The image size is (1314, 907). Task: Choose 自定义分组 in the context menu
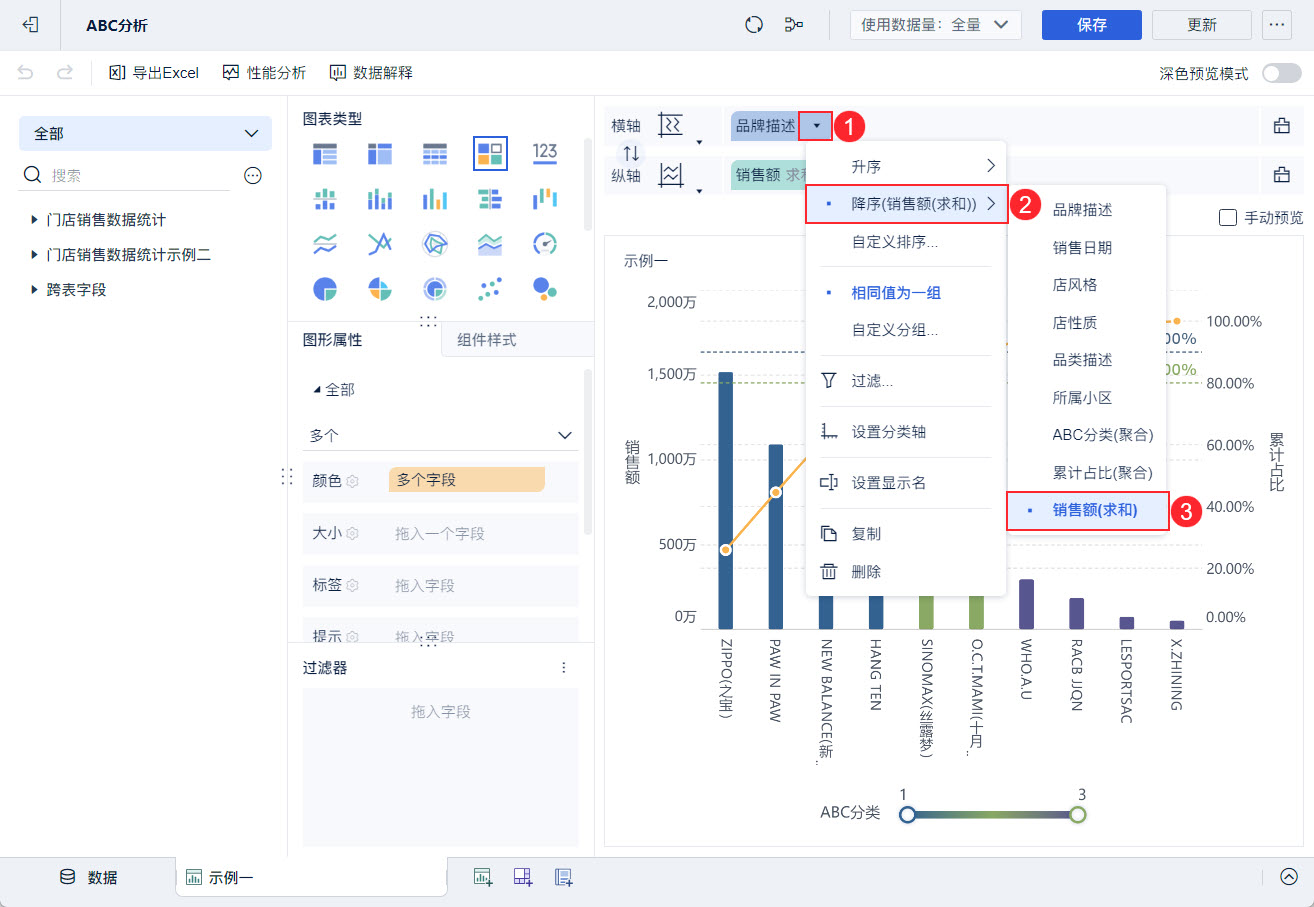[906, 330]
